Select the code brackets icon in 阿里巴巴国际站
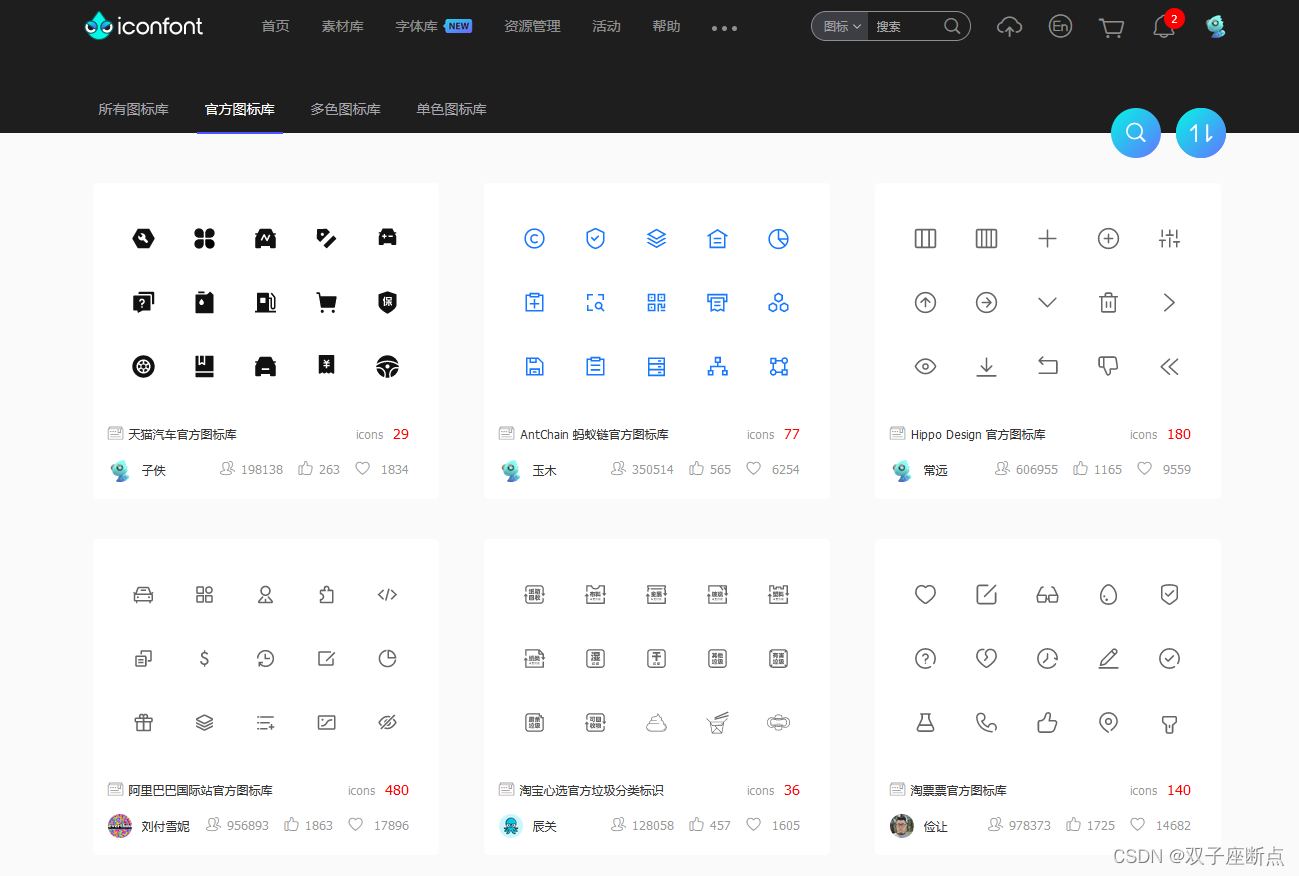The image size is (1299, 876). [x=387, y=594]
